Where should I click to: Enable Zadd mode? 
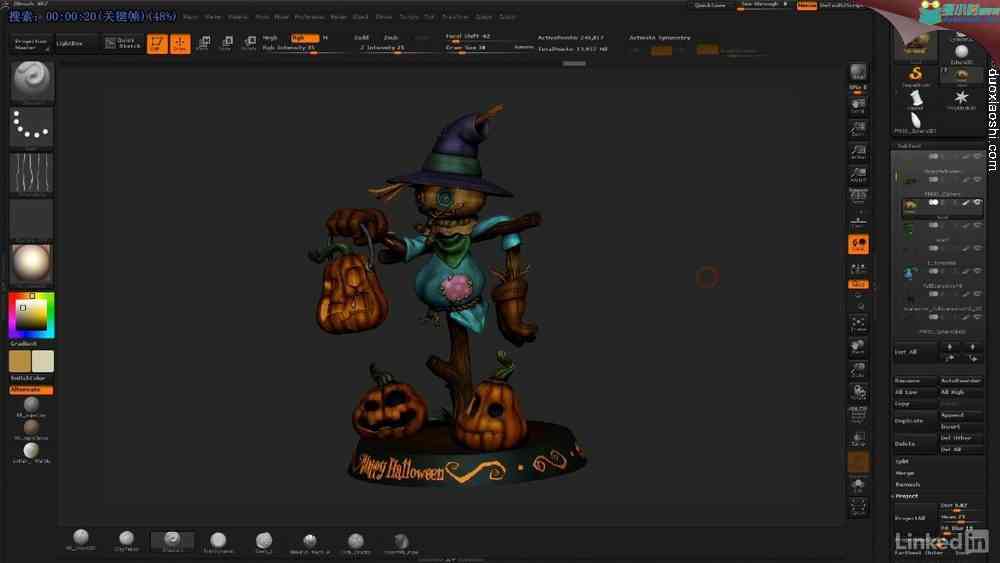pyautogui.click(x=362, y=38)
